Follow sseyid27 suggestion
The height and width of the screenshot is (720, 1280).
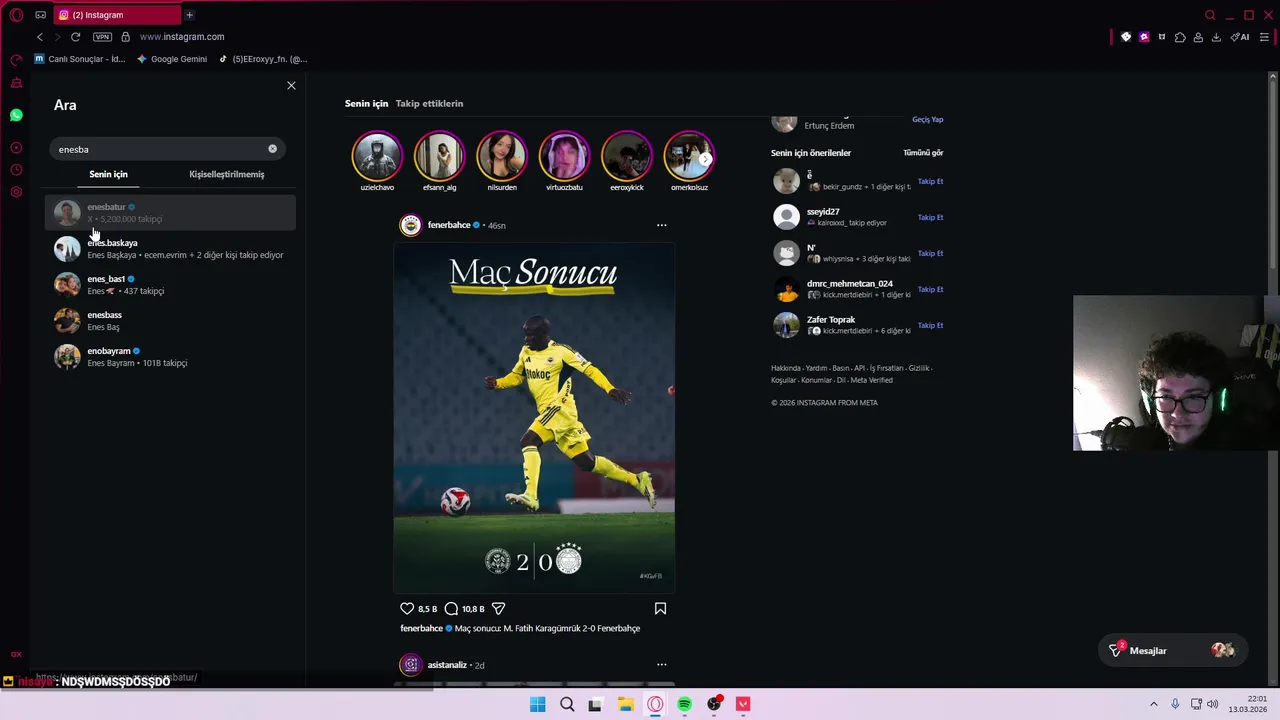click(930, 217)
